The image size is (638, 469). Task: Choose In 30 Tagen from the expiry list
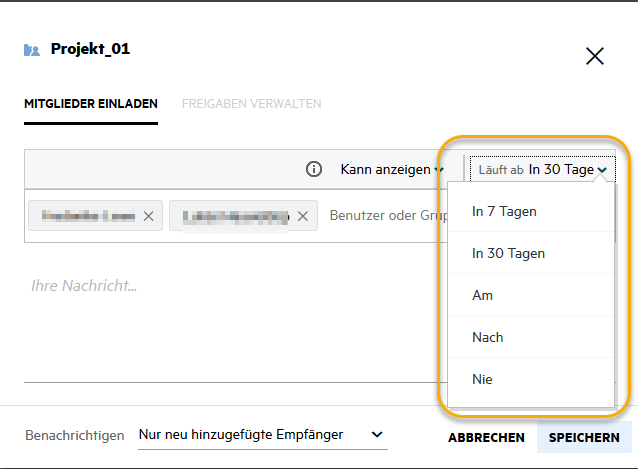531,253
